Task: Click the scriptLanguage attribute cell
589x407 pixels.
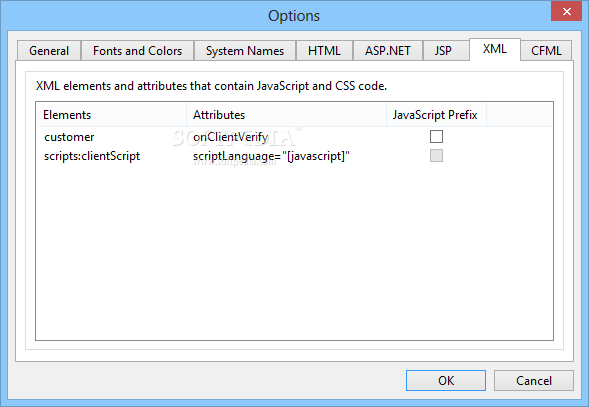Action: (x=271, y=156)
